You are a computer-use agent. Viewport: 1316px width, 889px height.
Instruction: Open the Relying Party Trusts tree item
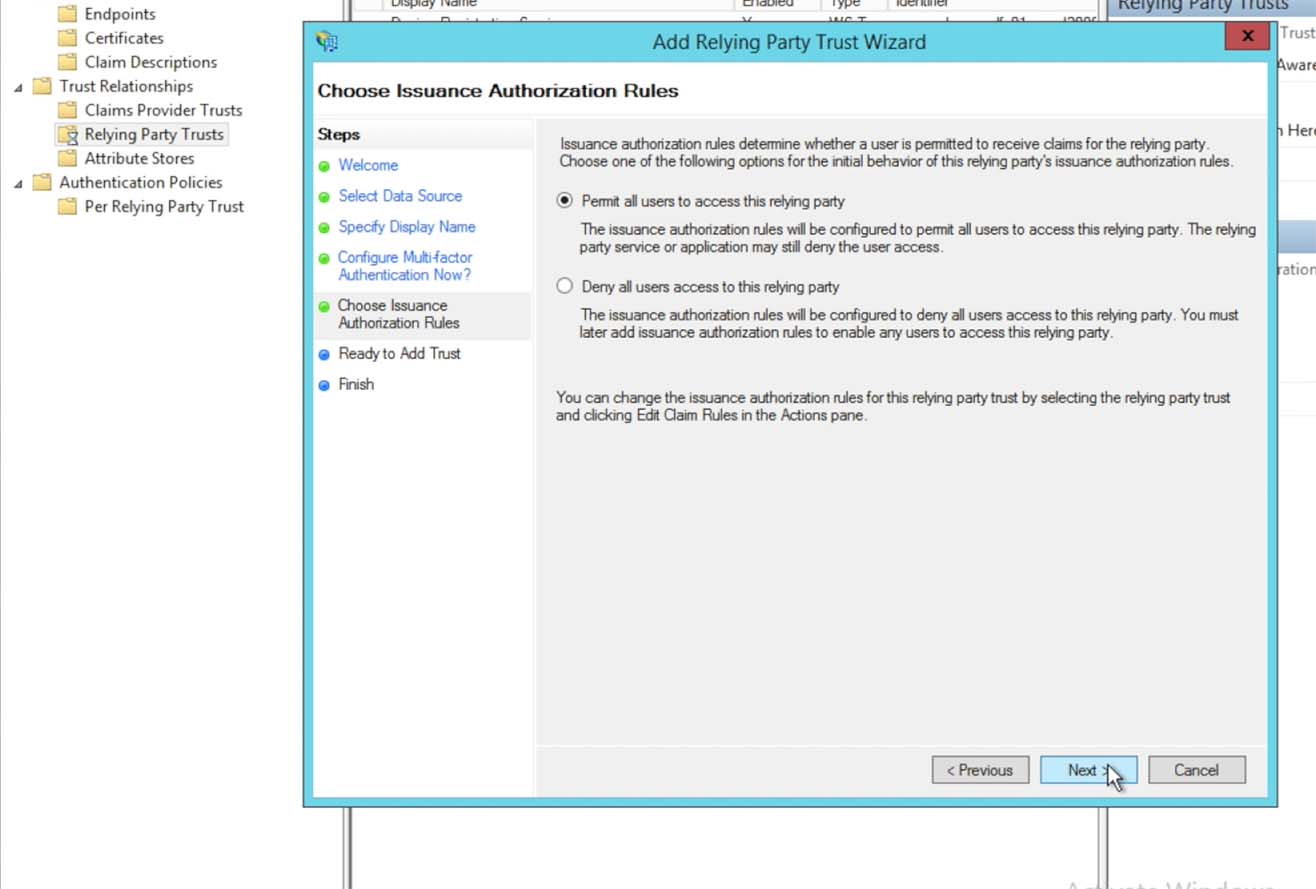[153, 134]
